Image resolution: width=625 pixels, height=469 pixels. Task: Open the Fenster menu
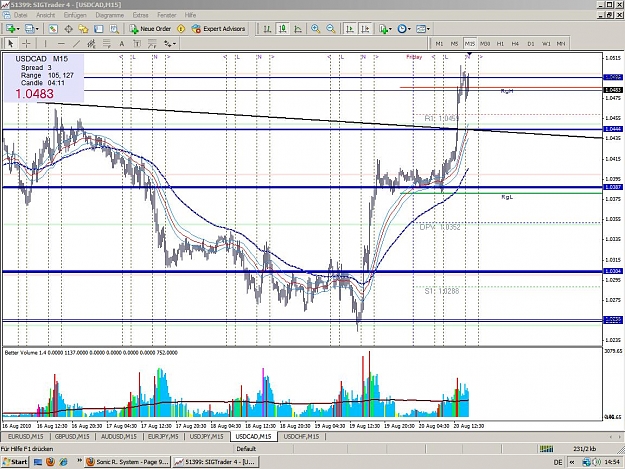167,15
